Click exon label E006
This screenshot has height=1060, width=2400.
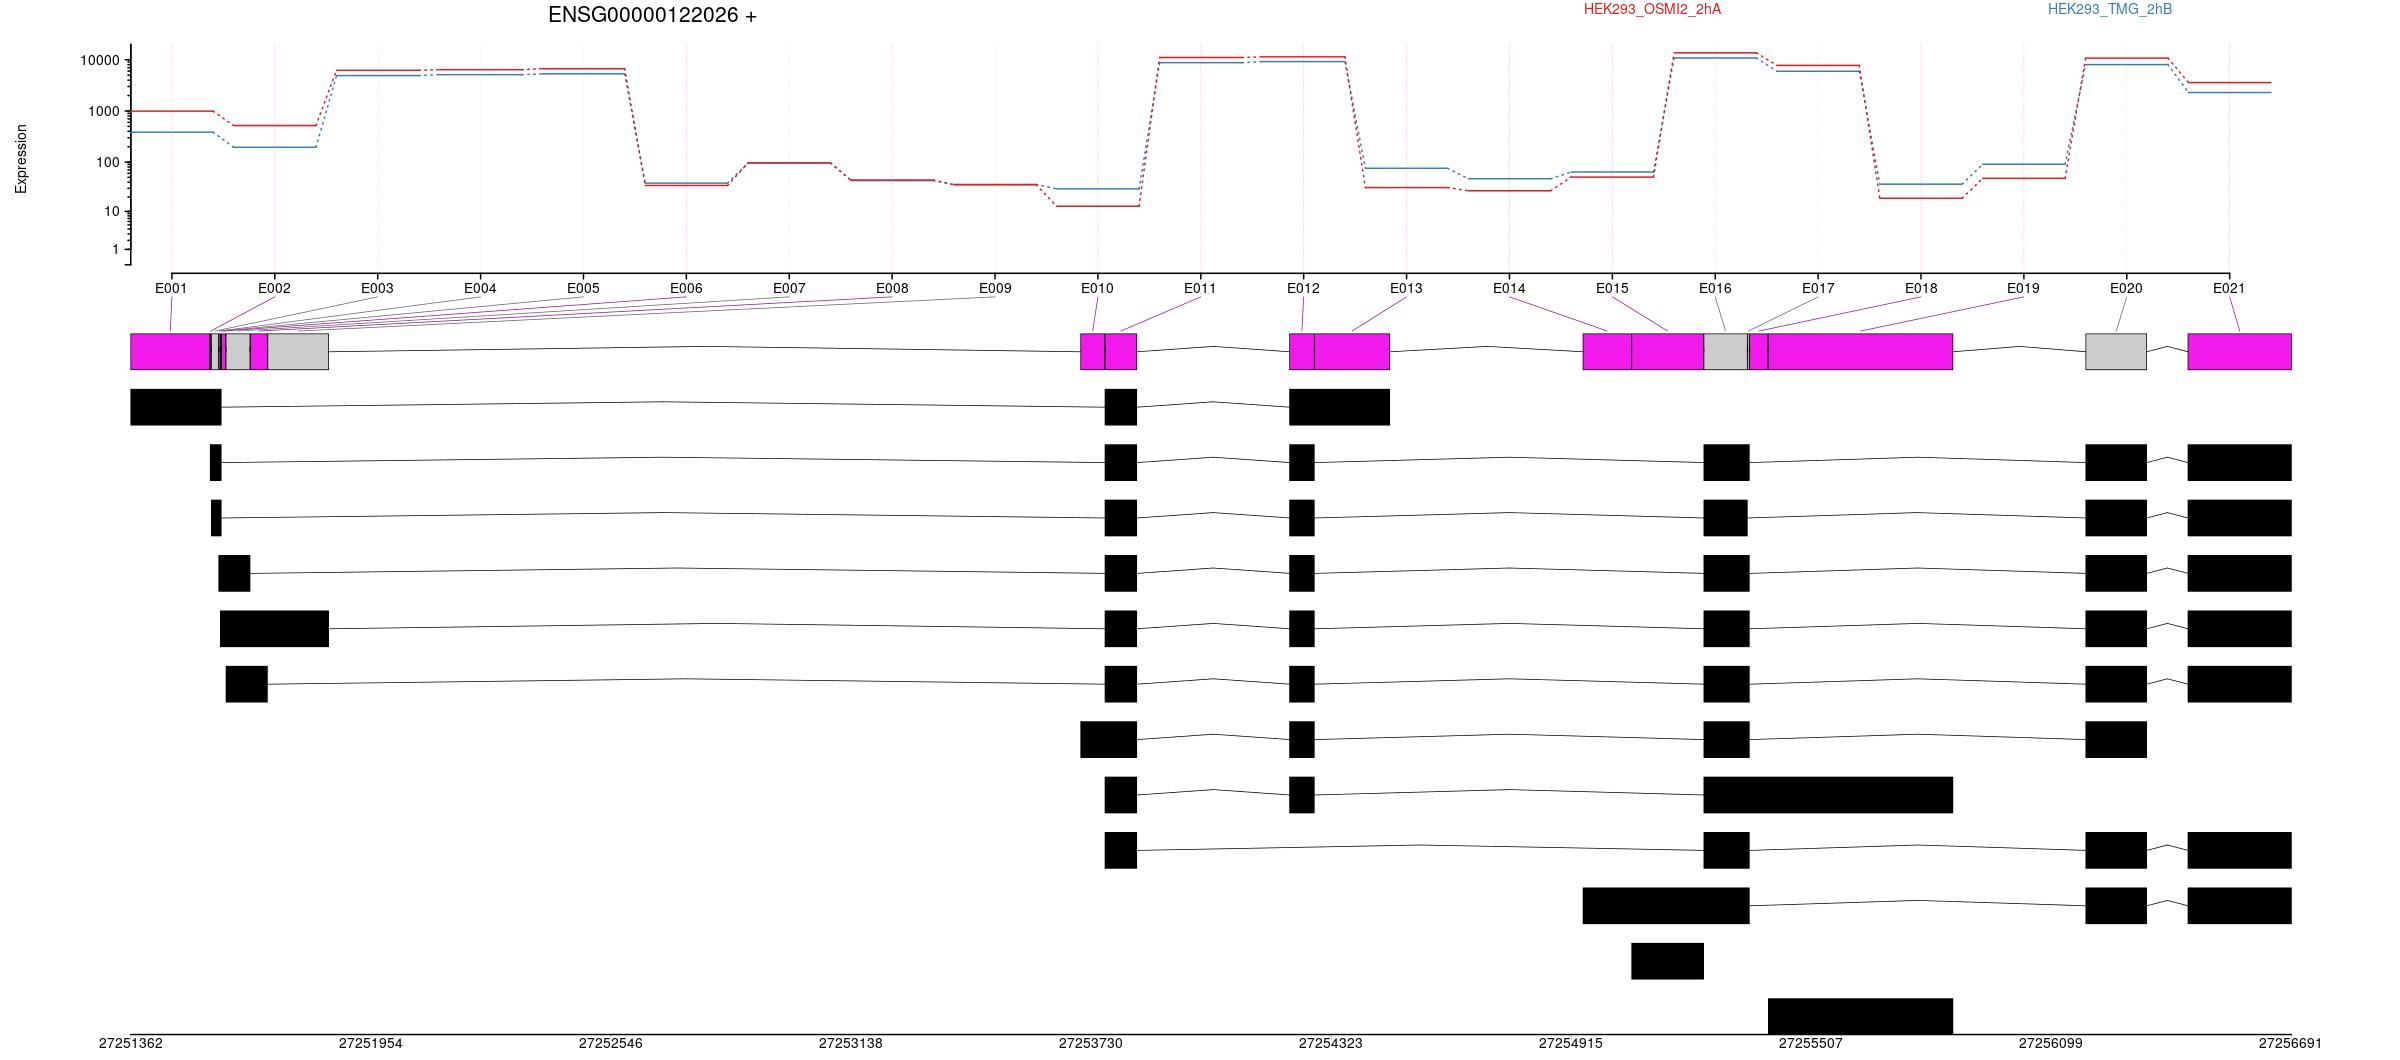(686, 288)
